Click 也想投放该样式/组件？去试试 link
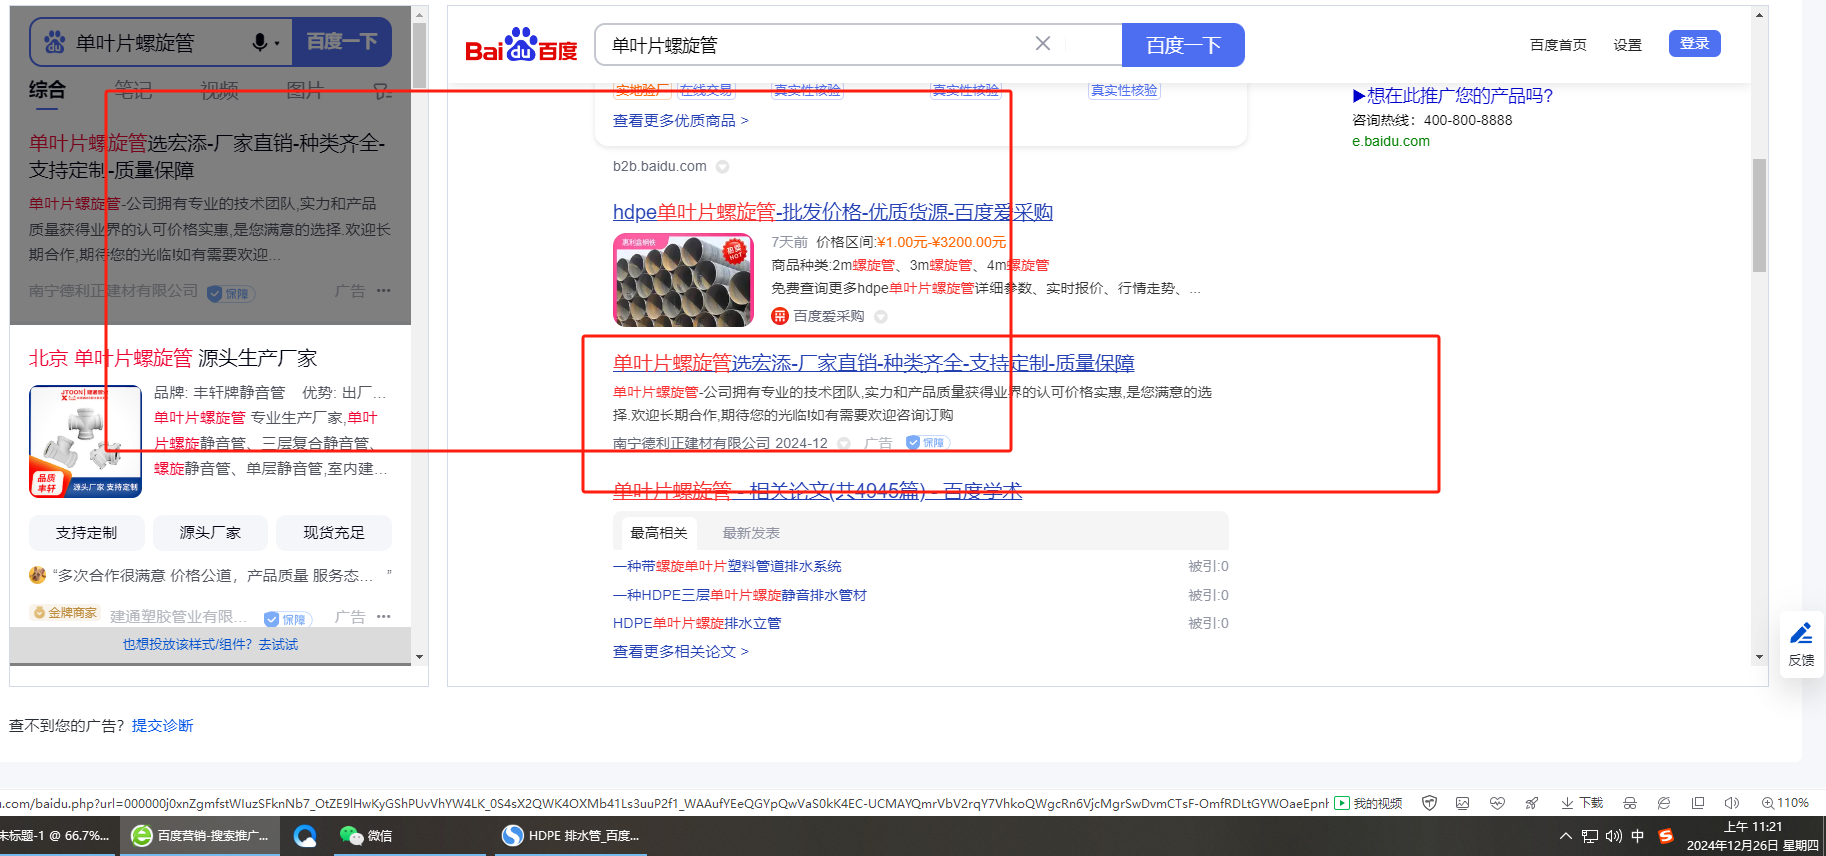This screenshot has height=856, width=1826. coord(210,645)
